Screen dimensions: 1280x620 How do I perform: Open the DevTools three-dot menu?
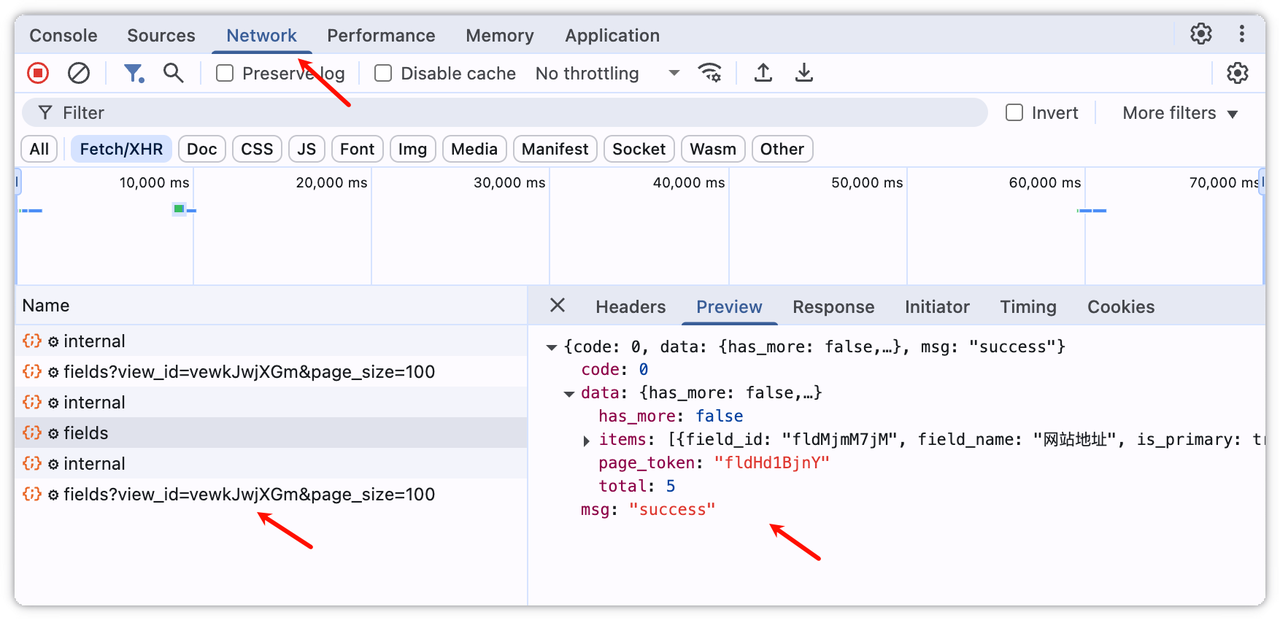coord(1242,34)
